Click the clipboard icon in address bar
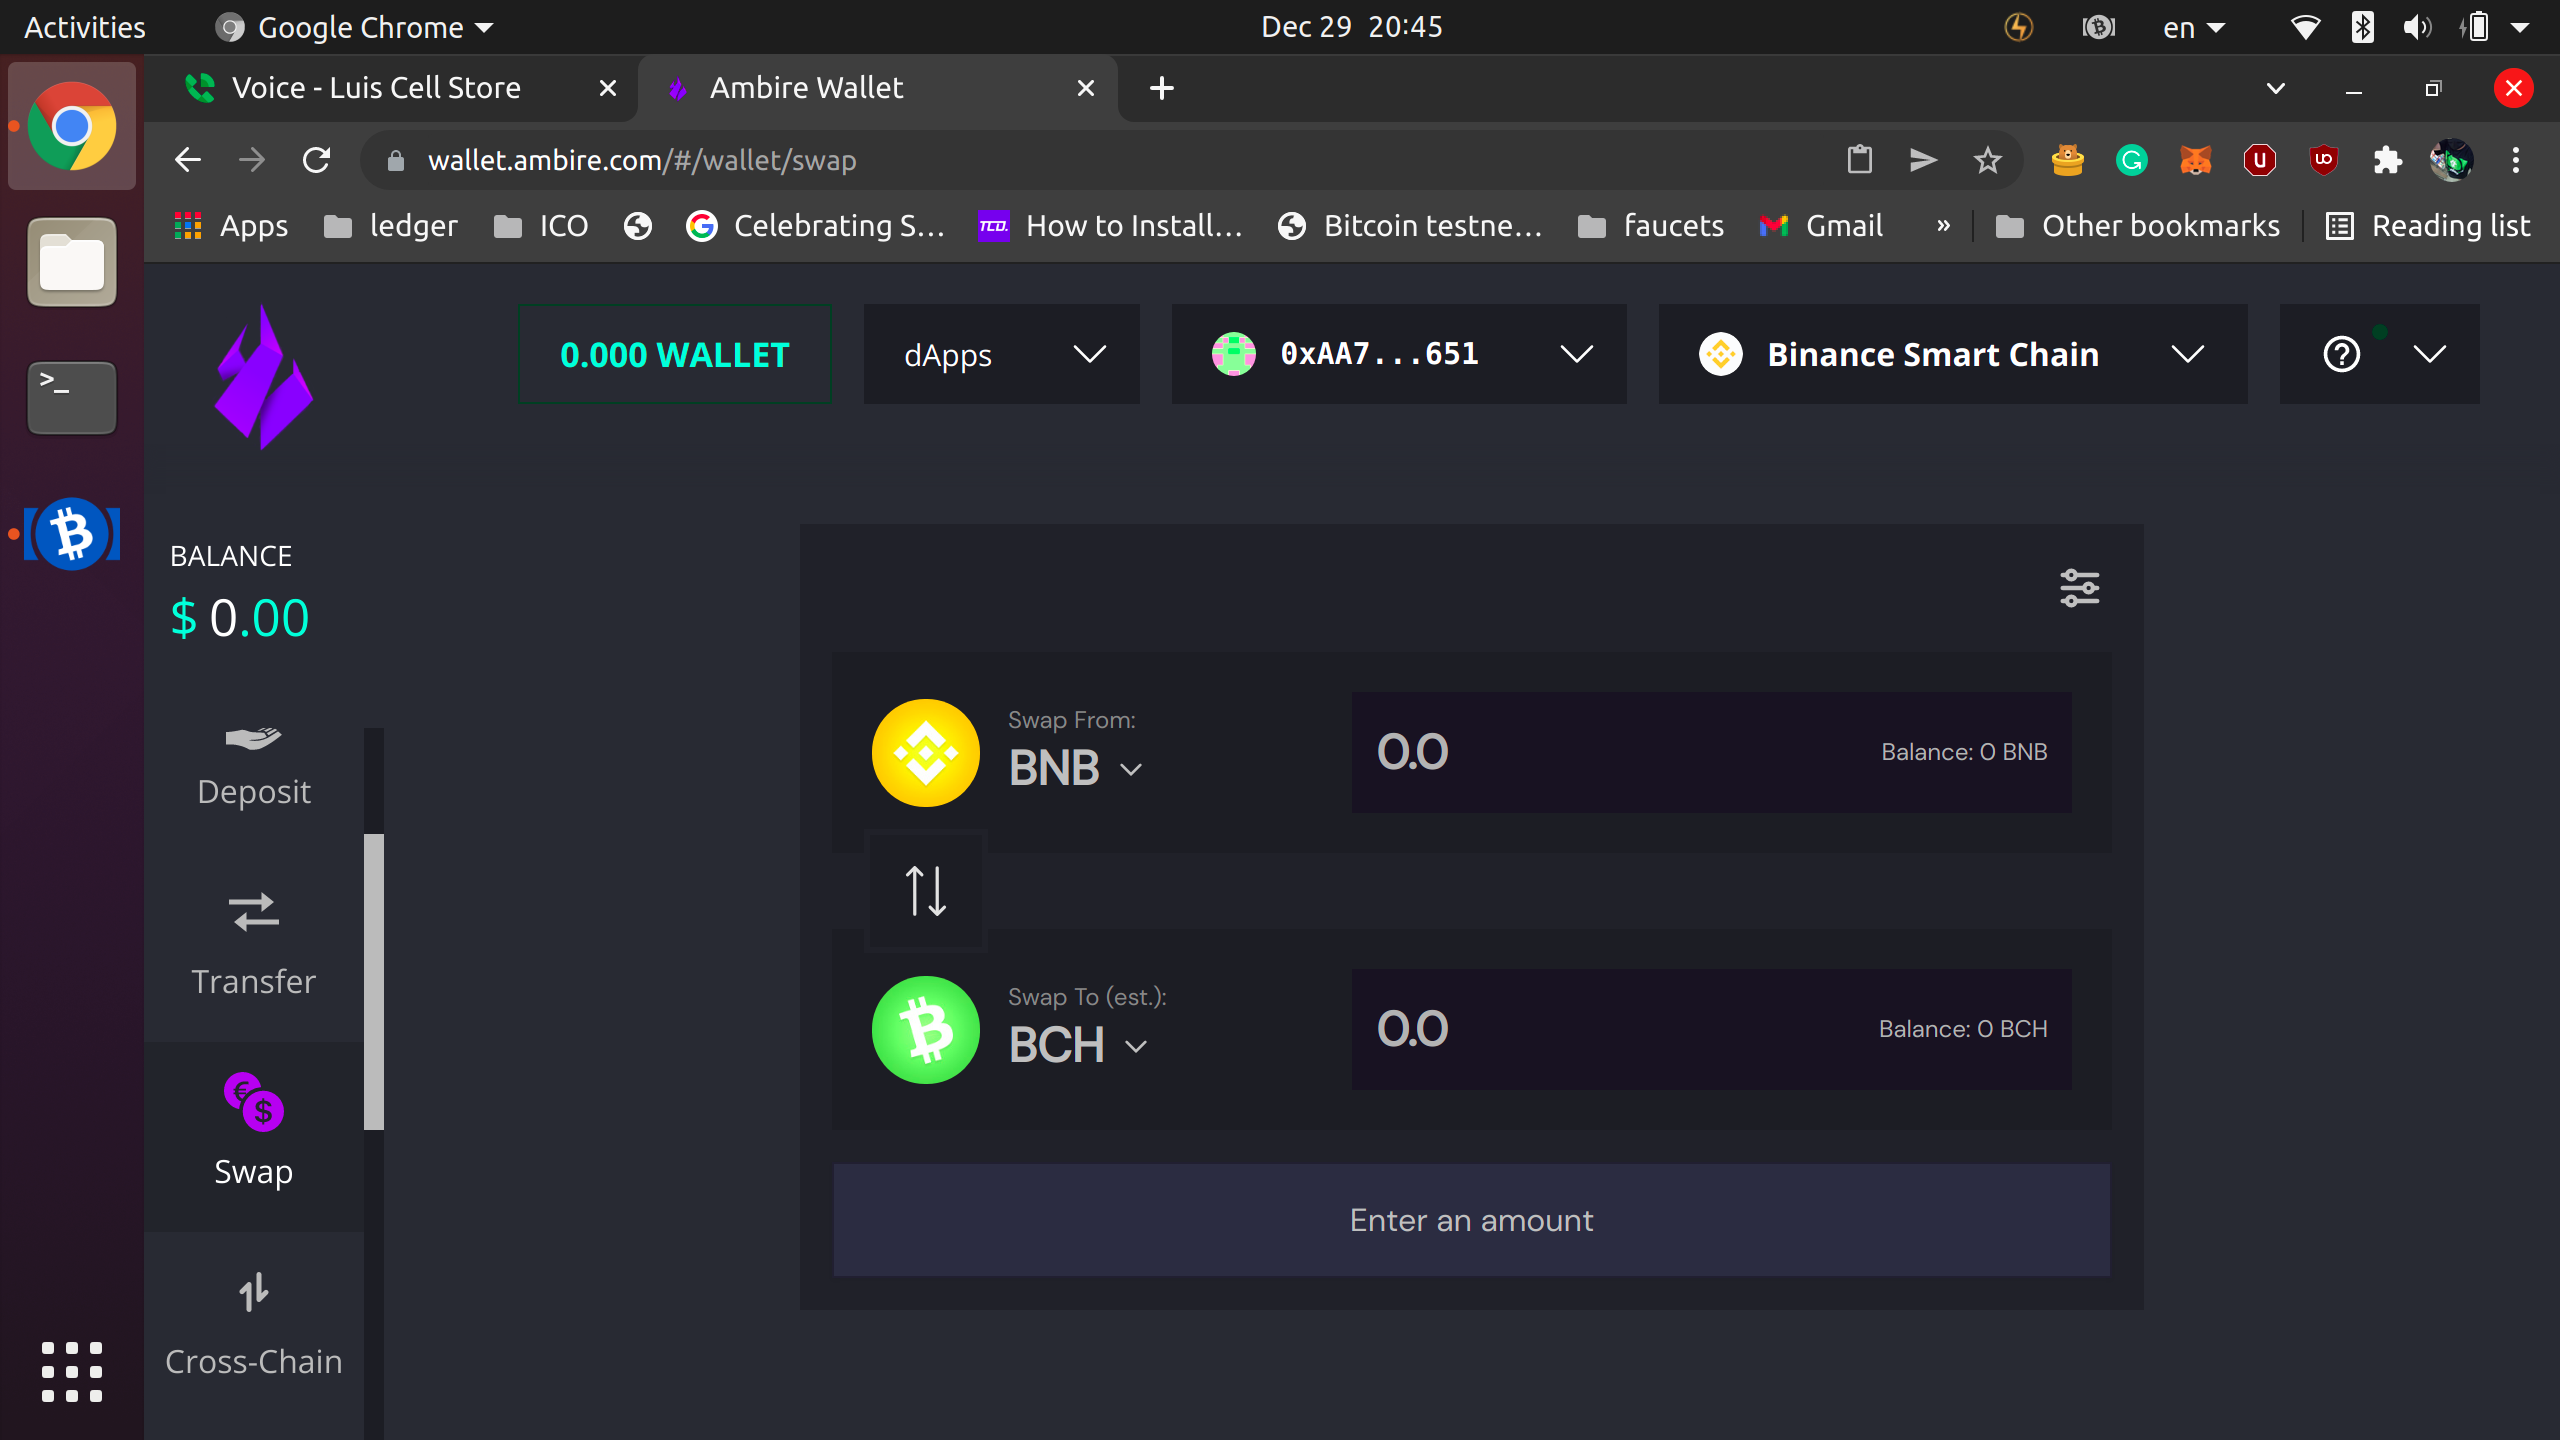The height and width of the screenshot is (1440, 2560). pyautogui.click(x=1860, y=160)
